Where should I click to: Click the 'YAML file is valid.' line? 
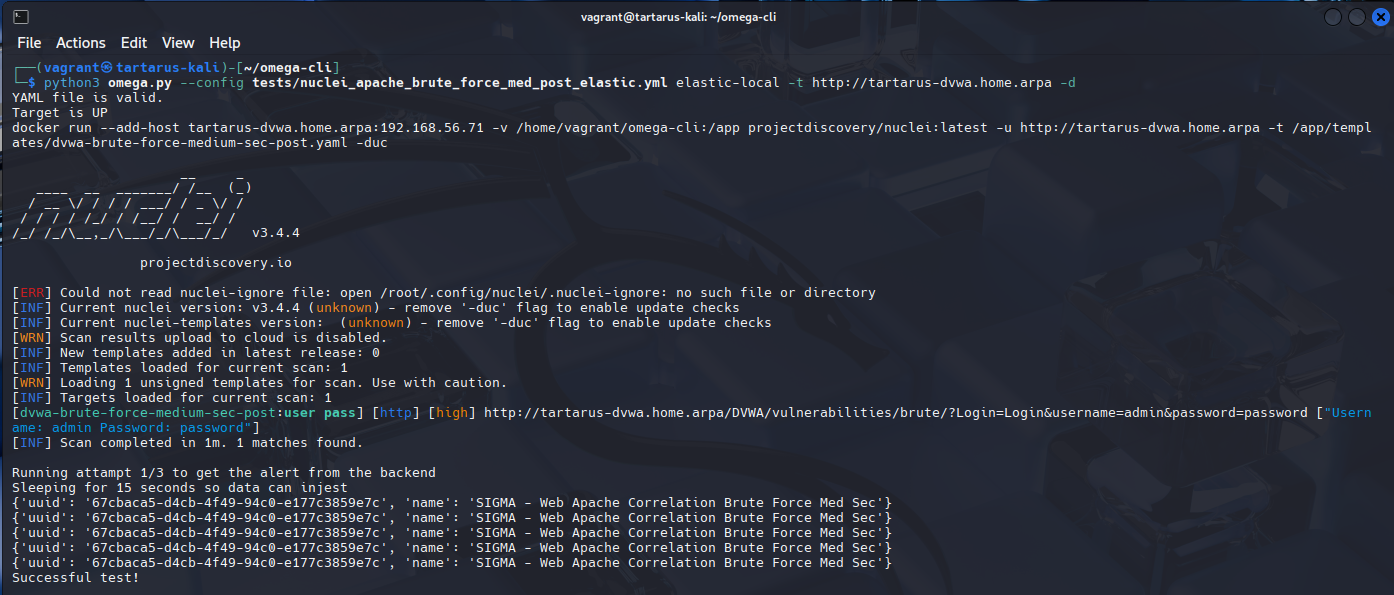pos(87,98)
